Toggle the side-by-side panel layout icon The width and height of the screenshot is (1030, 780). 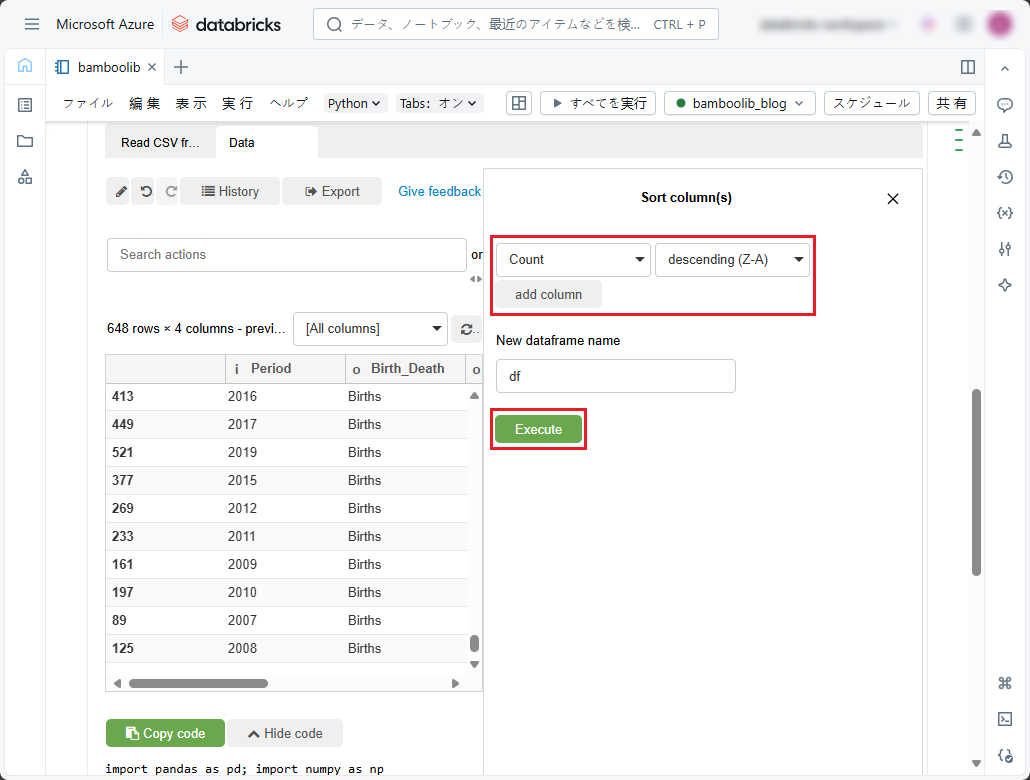967,67
